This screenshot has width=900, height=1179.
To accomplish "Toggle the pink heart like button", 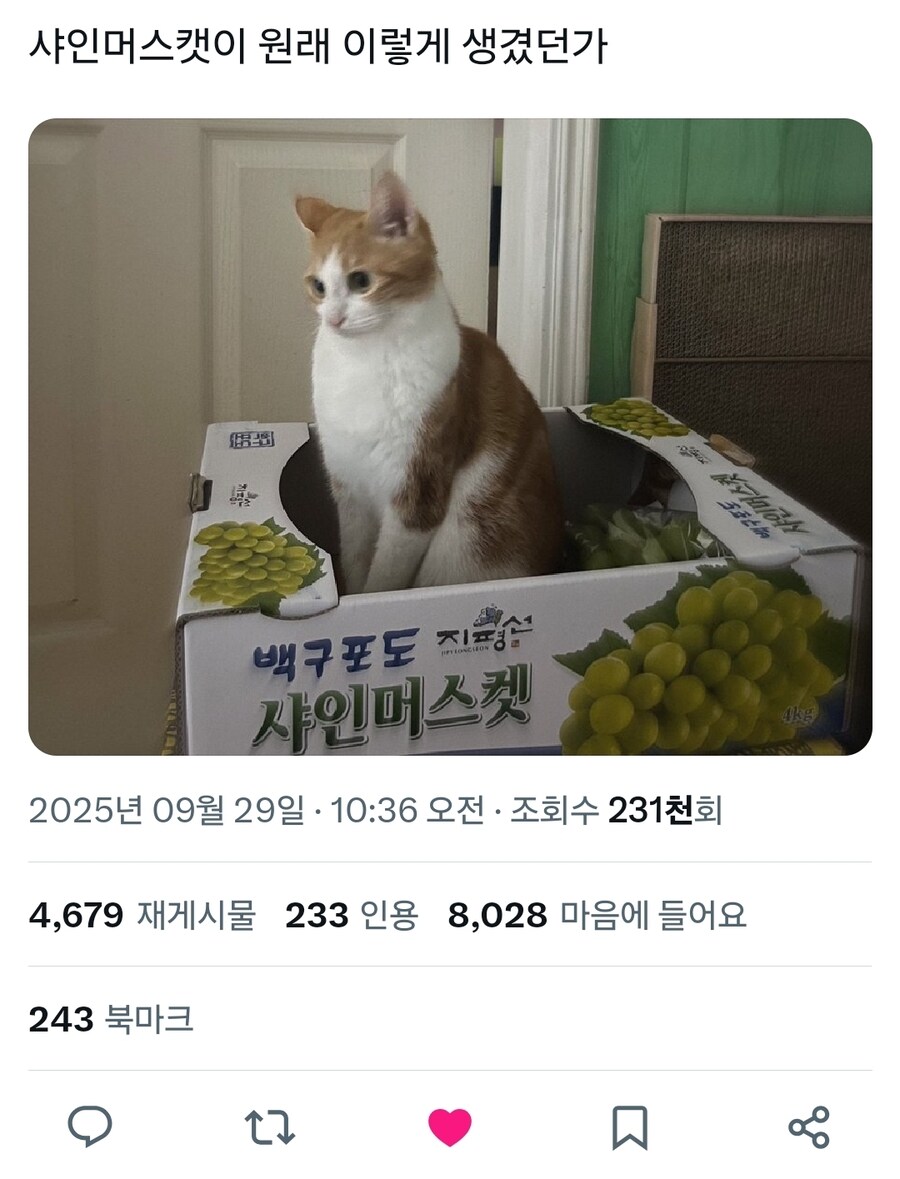I will point(450,1127).
